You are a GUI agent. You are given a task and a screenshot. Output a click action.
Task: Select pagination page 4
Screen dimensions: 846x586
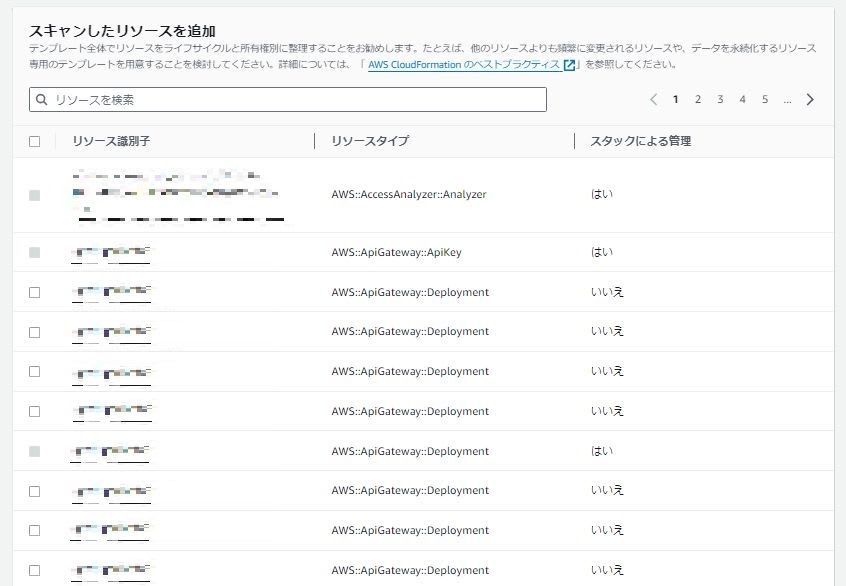click(742, 99)
